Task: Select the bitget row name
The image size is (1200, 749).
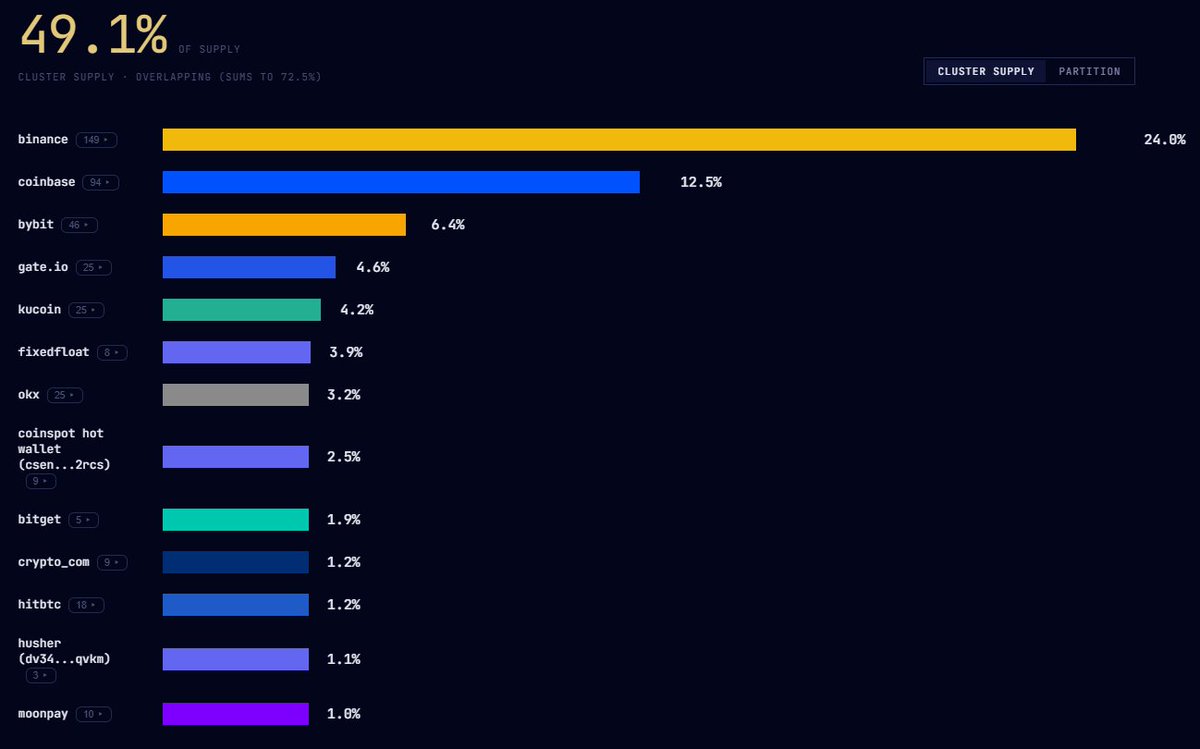Action: tap(40, 519)
